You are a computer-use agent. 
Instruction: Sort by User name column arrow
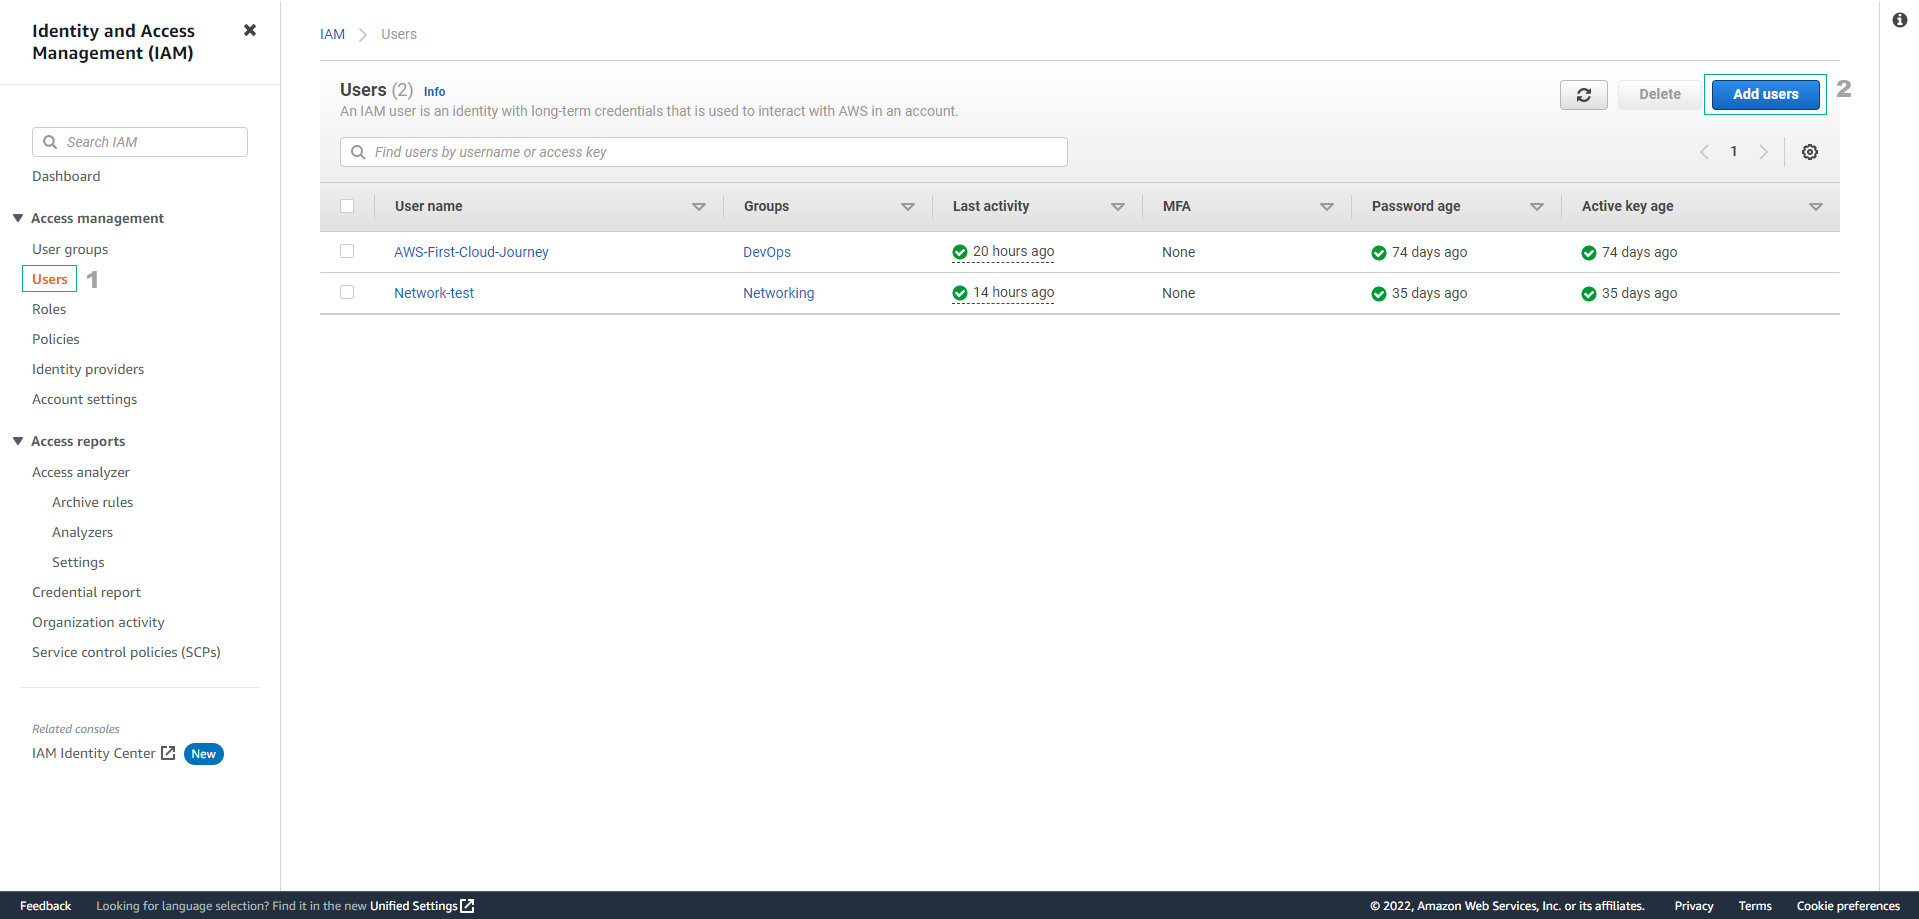[x=699, y=207]
